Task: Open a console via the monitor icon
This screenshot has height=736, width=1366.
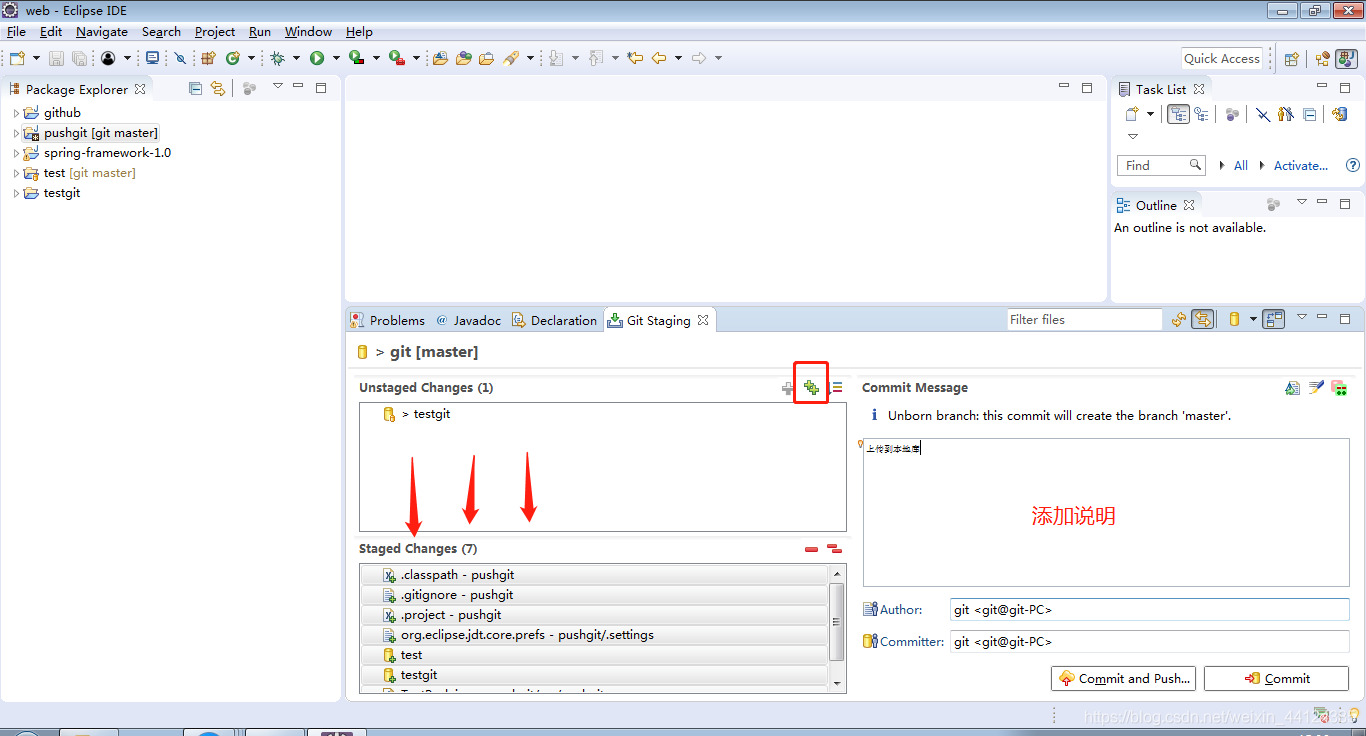Action: [x=152, y=58]
